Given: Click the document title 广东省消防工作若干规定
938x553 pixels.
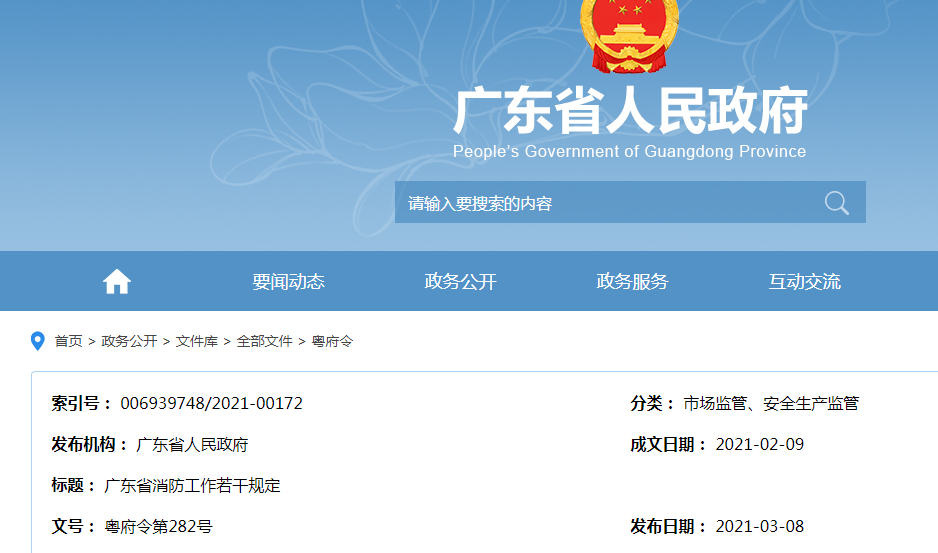Looking at the screenshot, I should point(192,486).
